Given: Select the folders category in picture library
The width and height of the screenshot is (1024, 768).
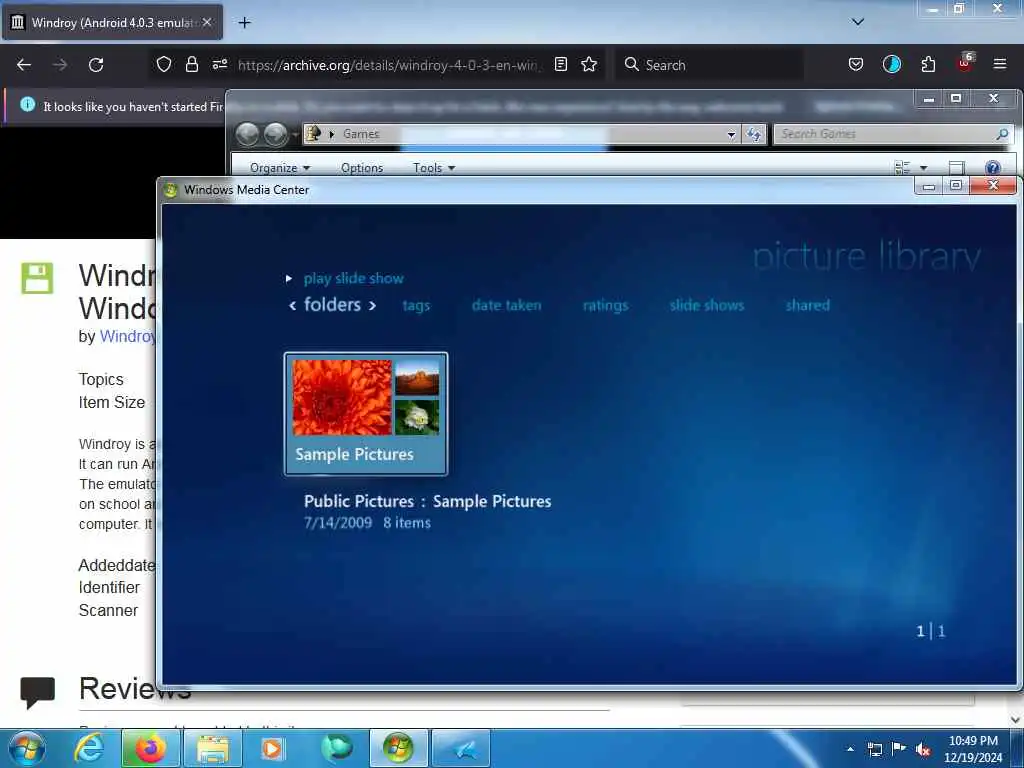Looking at the screenshot, I should [x=332, y=304].
